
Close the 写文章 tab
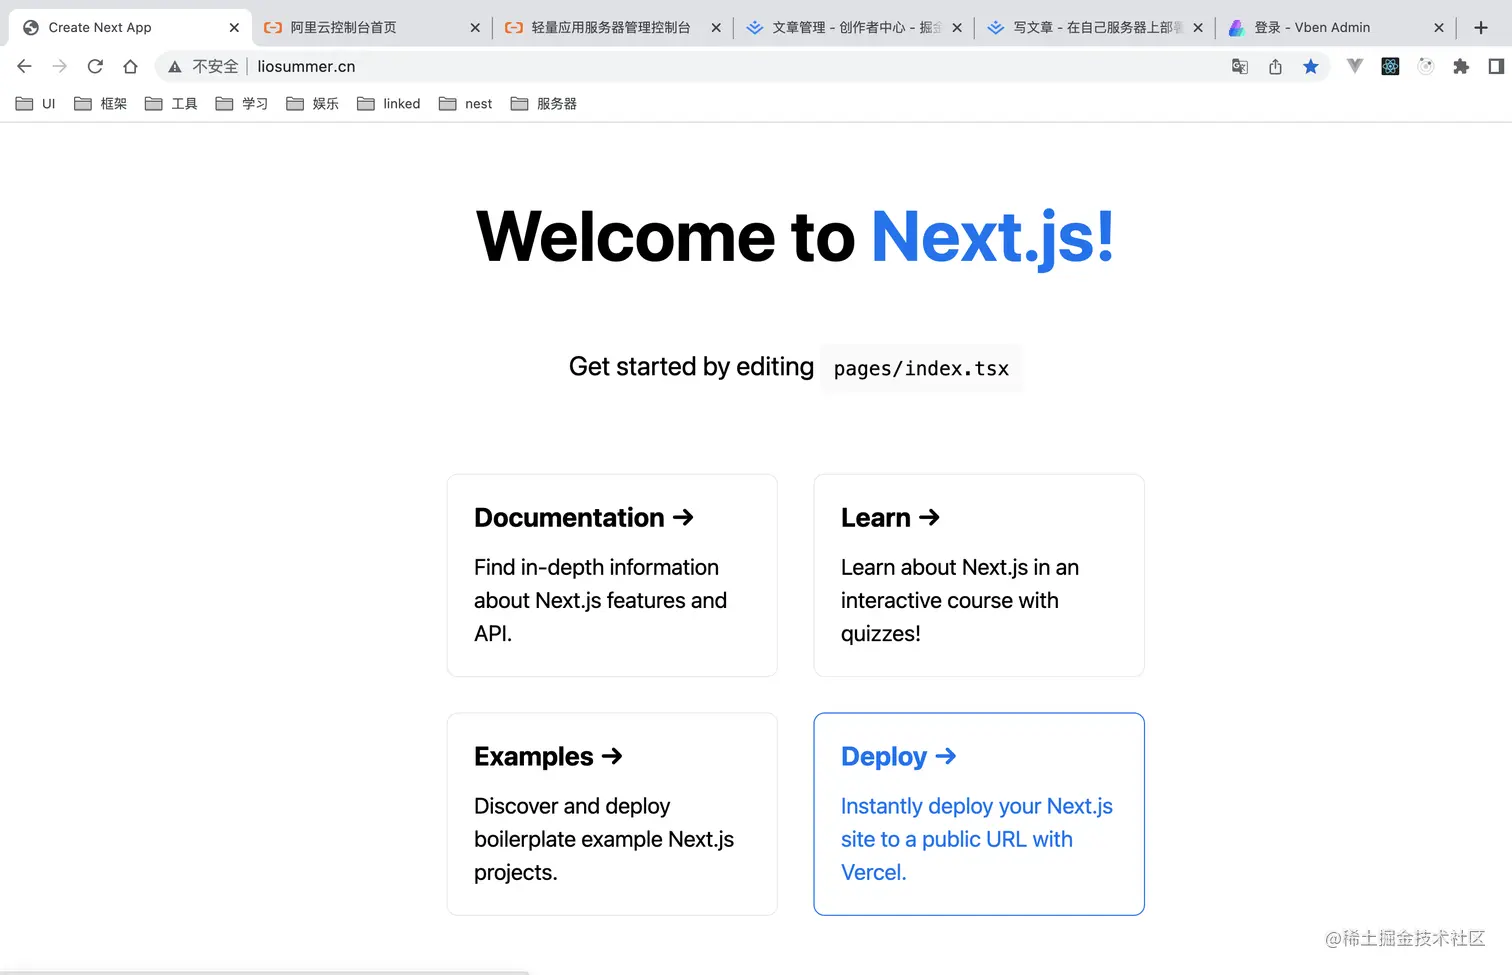tap(1198, 28)
